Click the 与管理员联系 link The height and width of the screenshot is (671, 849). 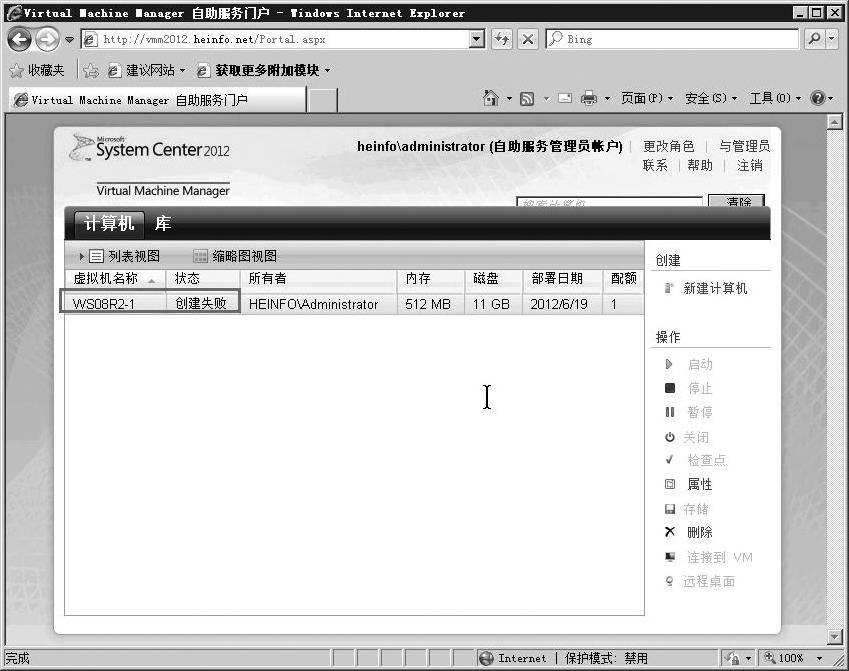(x=744, y=146)
